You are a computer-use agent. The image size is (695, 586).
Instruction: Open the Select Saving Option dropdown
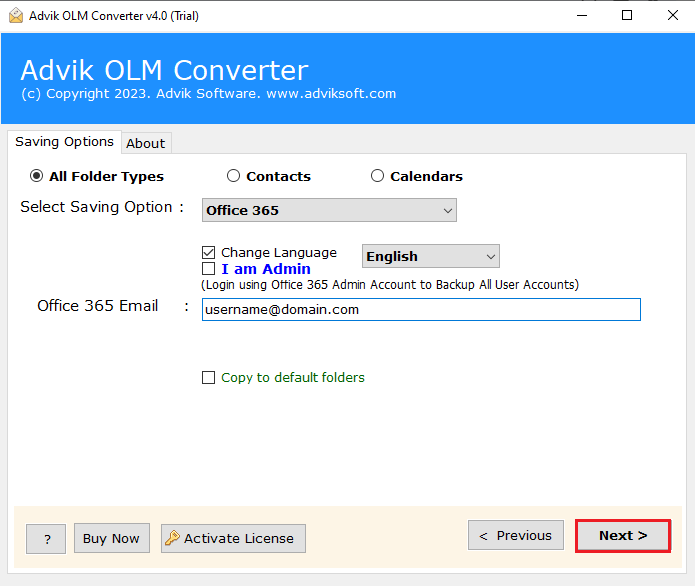329,210
